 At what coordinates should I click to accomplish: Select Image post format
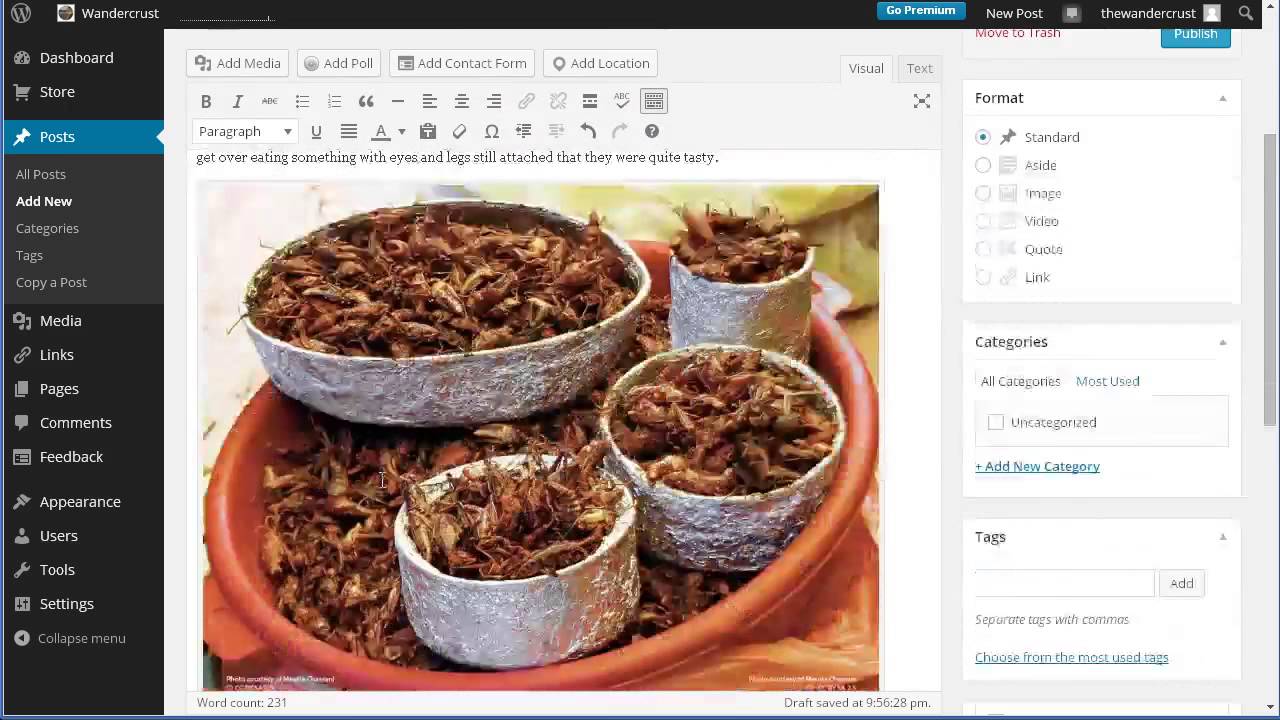983,193
